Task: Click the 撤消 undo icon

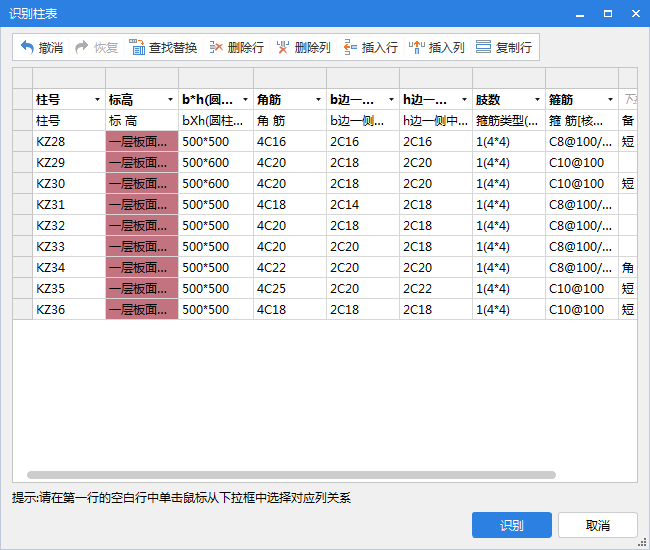Action: point(27,47)
